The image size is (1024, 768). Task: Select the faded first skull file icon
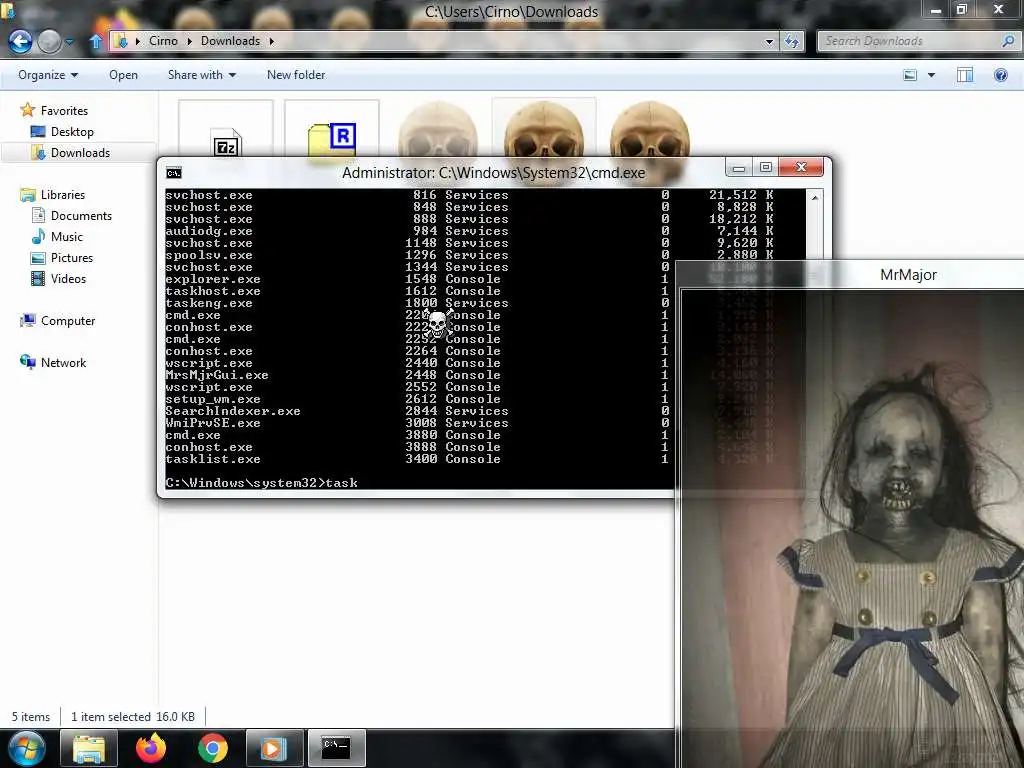pos(438,129)
